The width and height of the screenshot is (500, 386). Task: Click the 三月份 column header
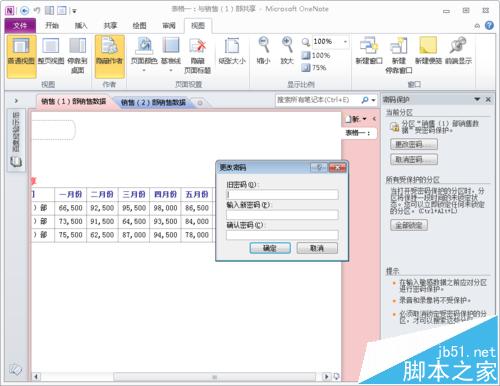coord(134,194)
